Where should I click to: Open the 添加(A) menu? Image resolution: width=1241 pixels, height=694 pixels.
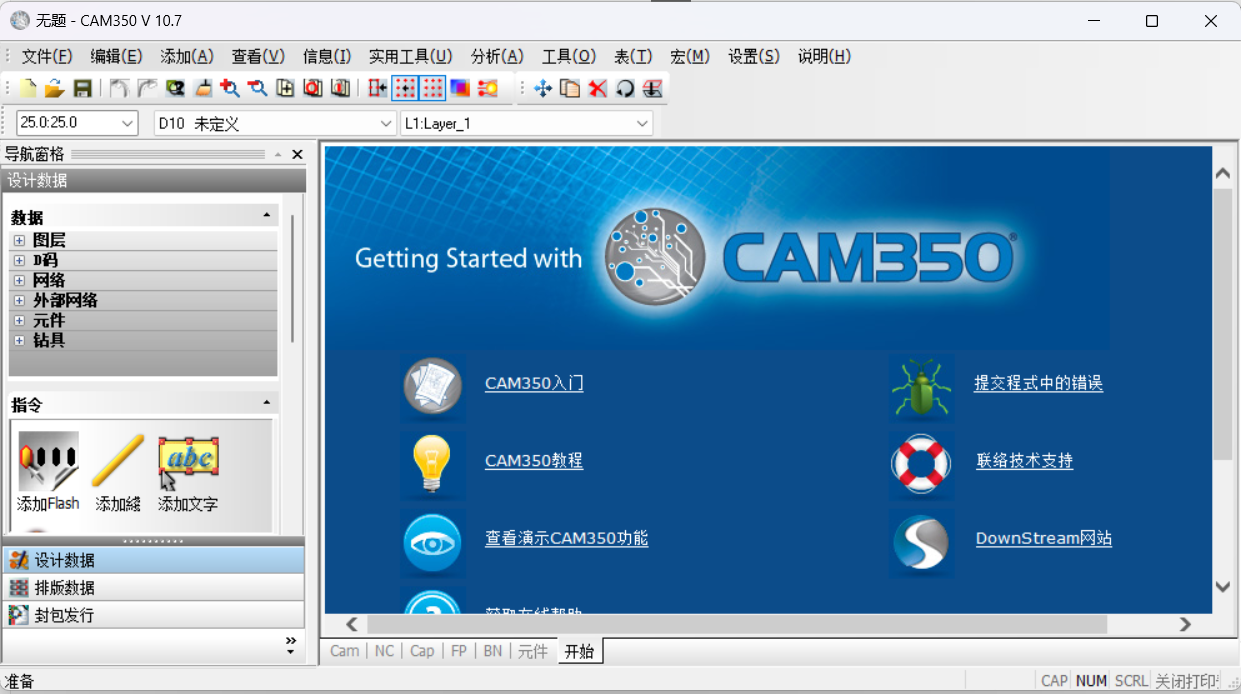(187, 57)
